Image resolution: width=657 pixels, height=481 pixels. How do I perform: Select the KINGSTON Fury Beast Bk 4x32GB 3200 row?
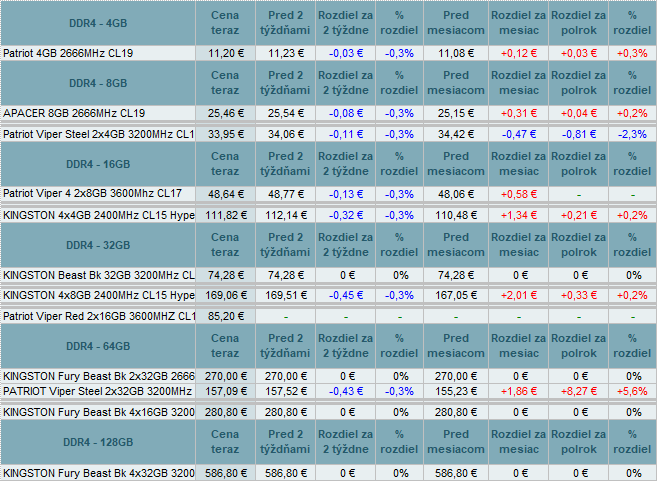tap(98, 473)
